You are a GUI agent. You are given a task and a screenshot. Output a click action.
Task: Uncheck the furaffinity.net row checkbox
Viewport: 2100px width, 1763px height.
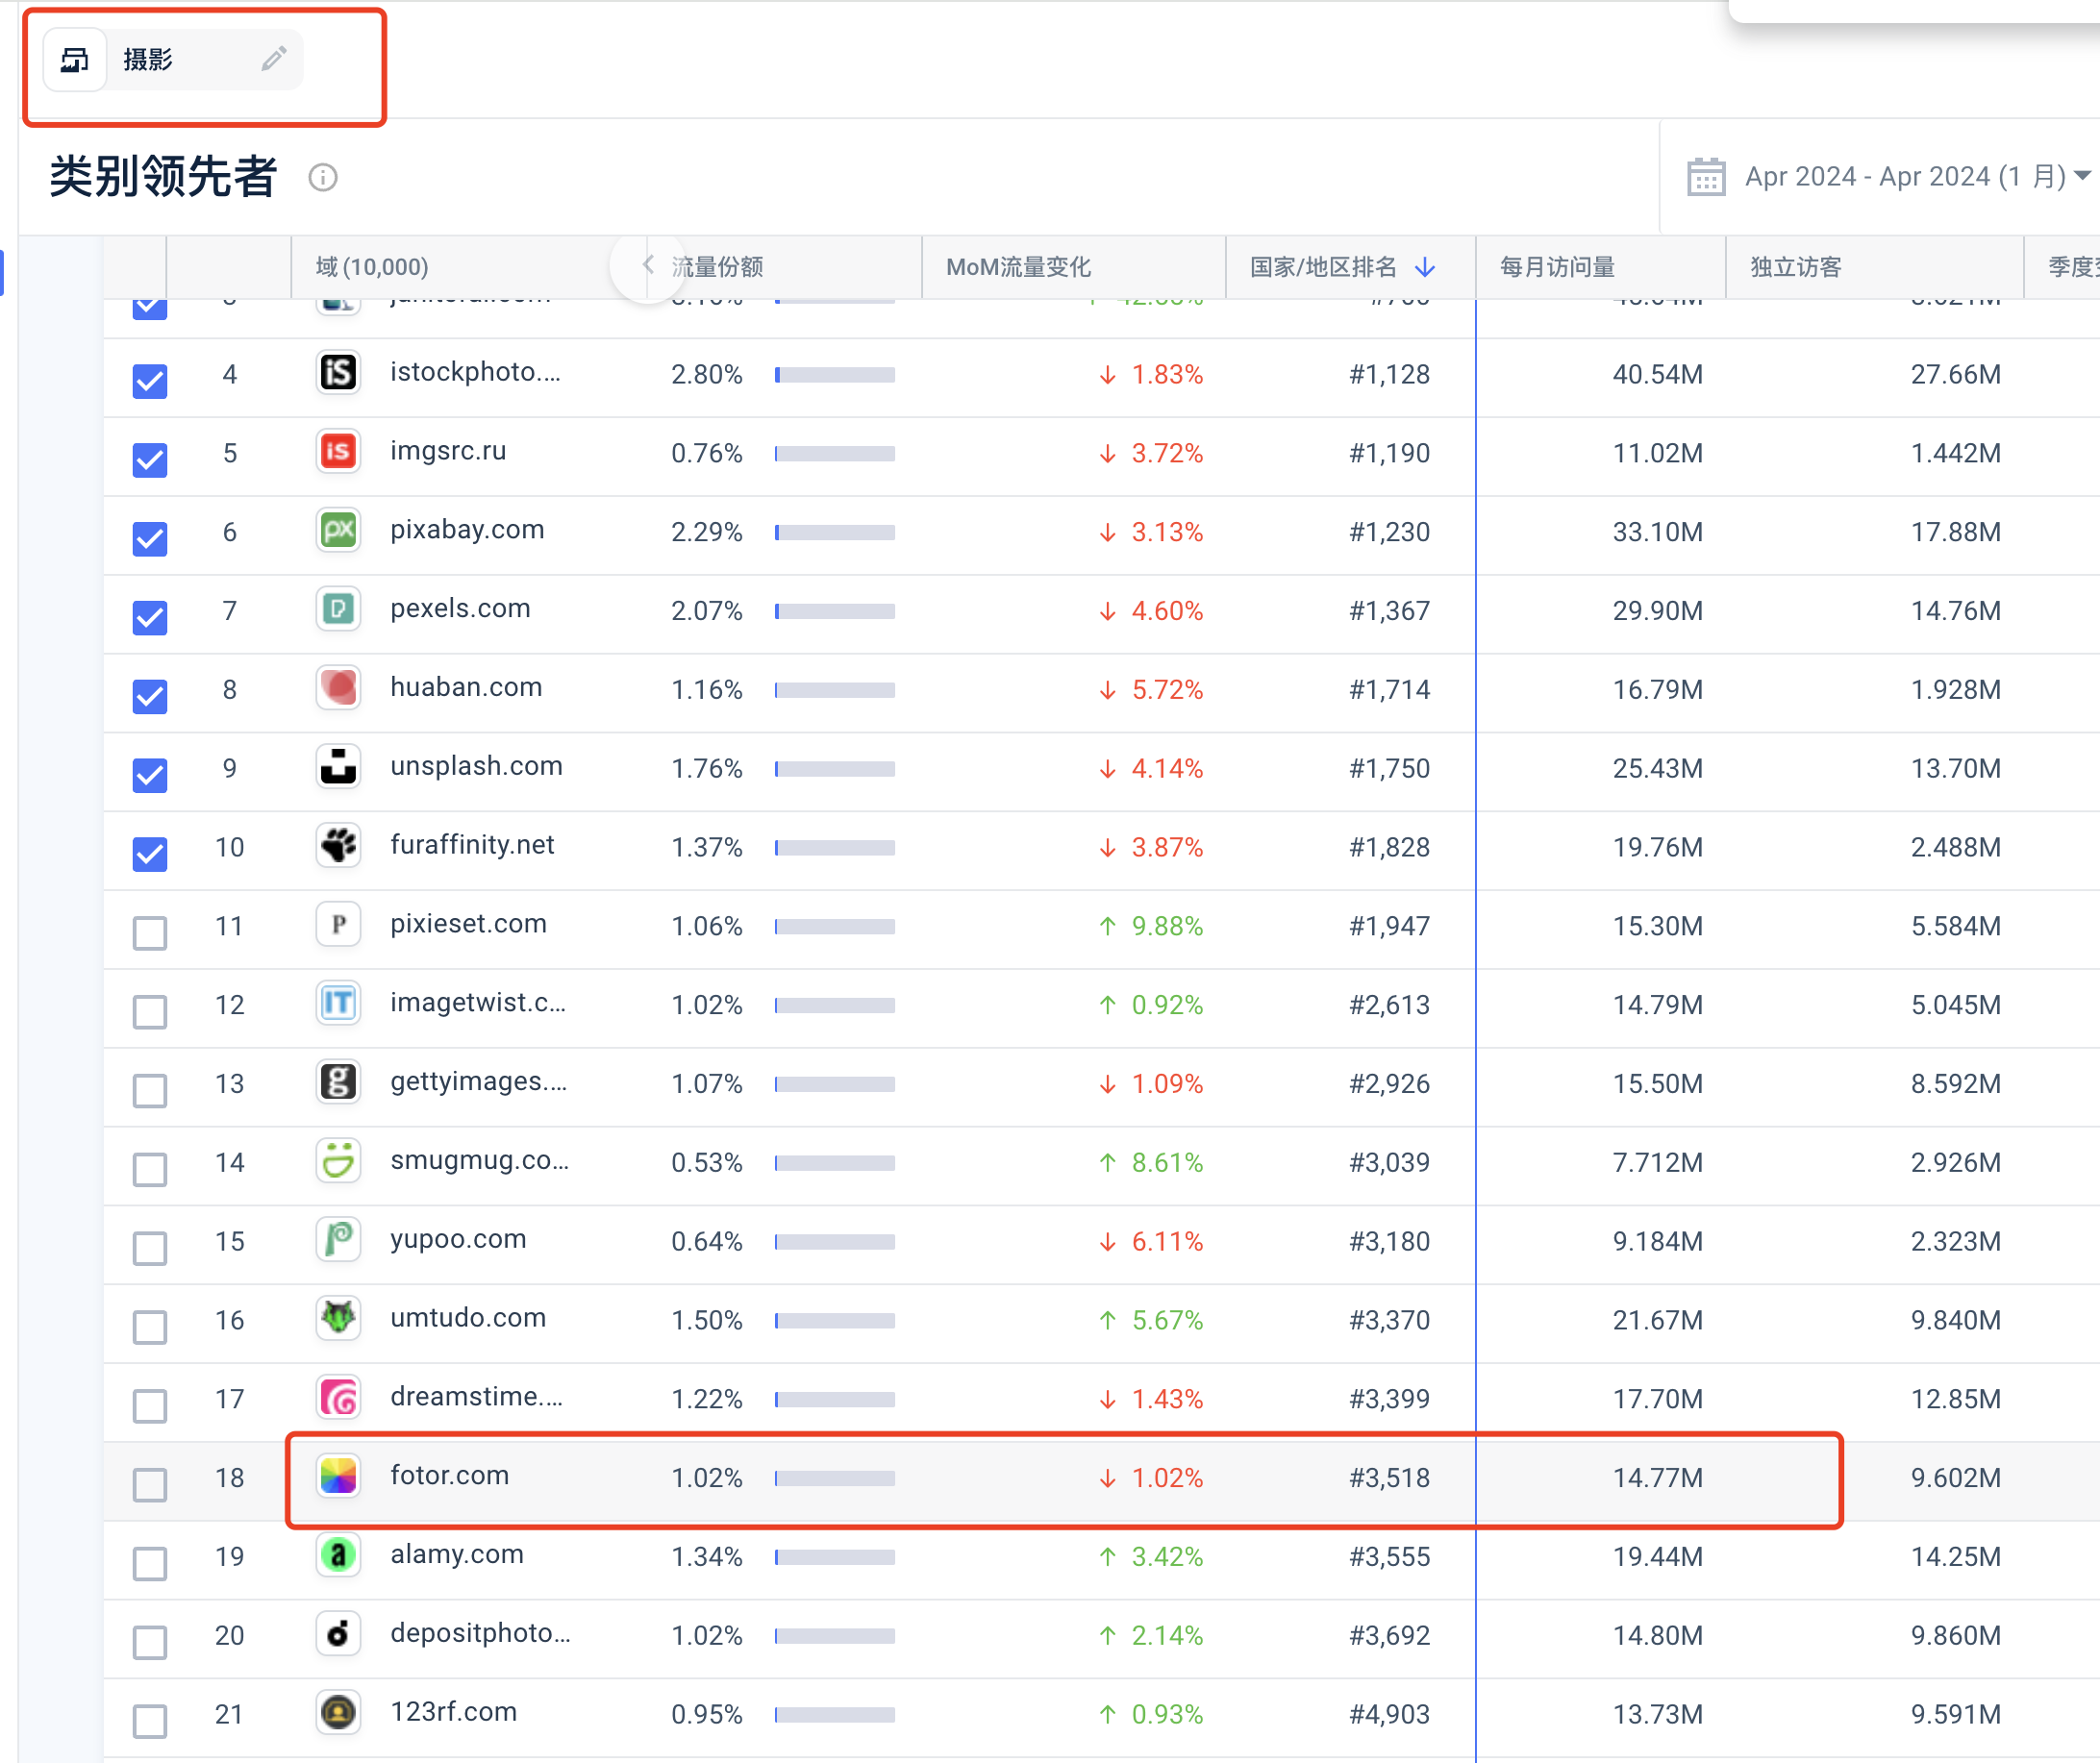click(150, 854)
